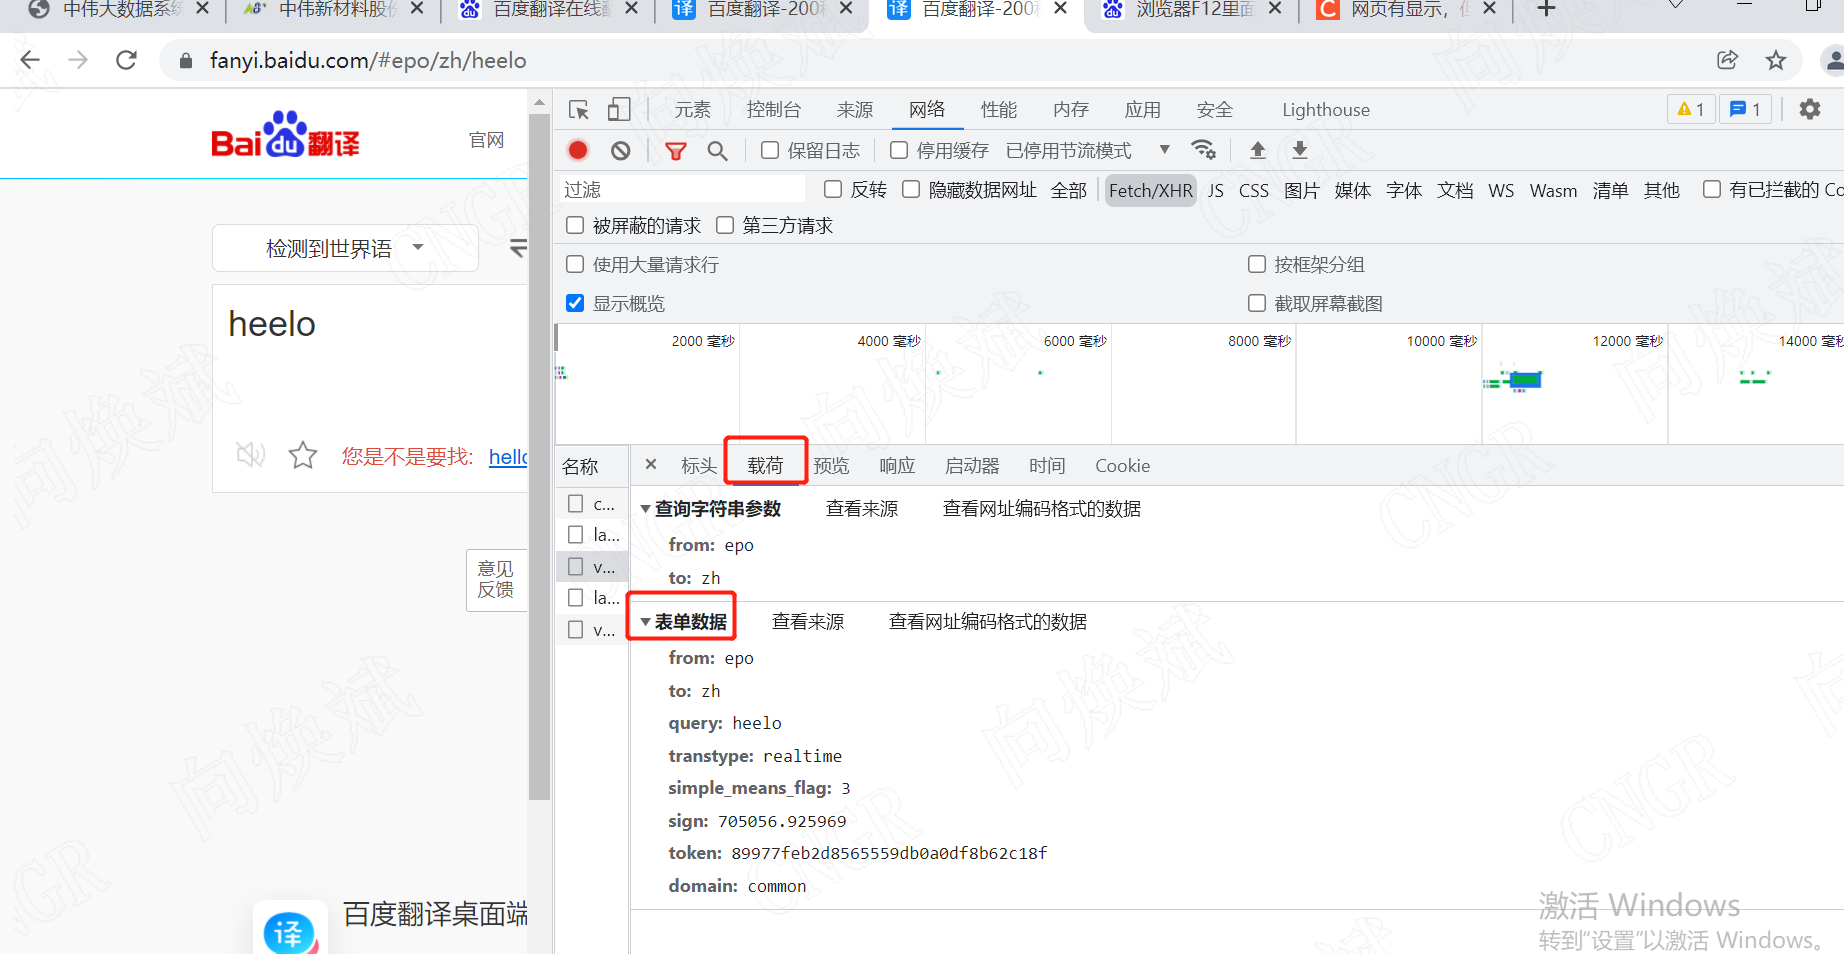
Task: Switch to 控制台 console tab
Action: [774, 110]
